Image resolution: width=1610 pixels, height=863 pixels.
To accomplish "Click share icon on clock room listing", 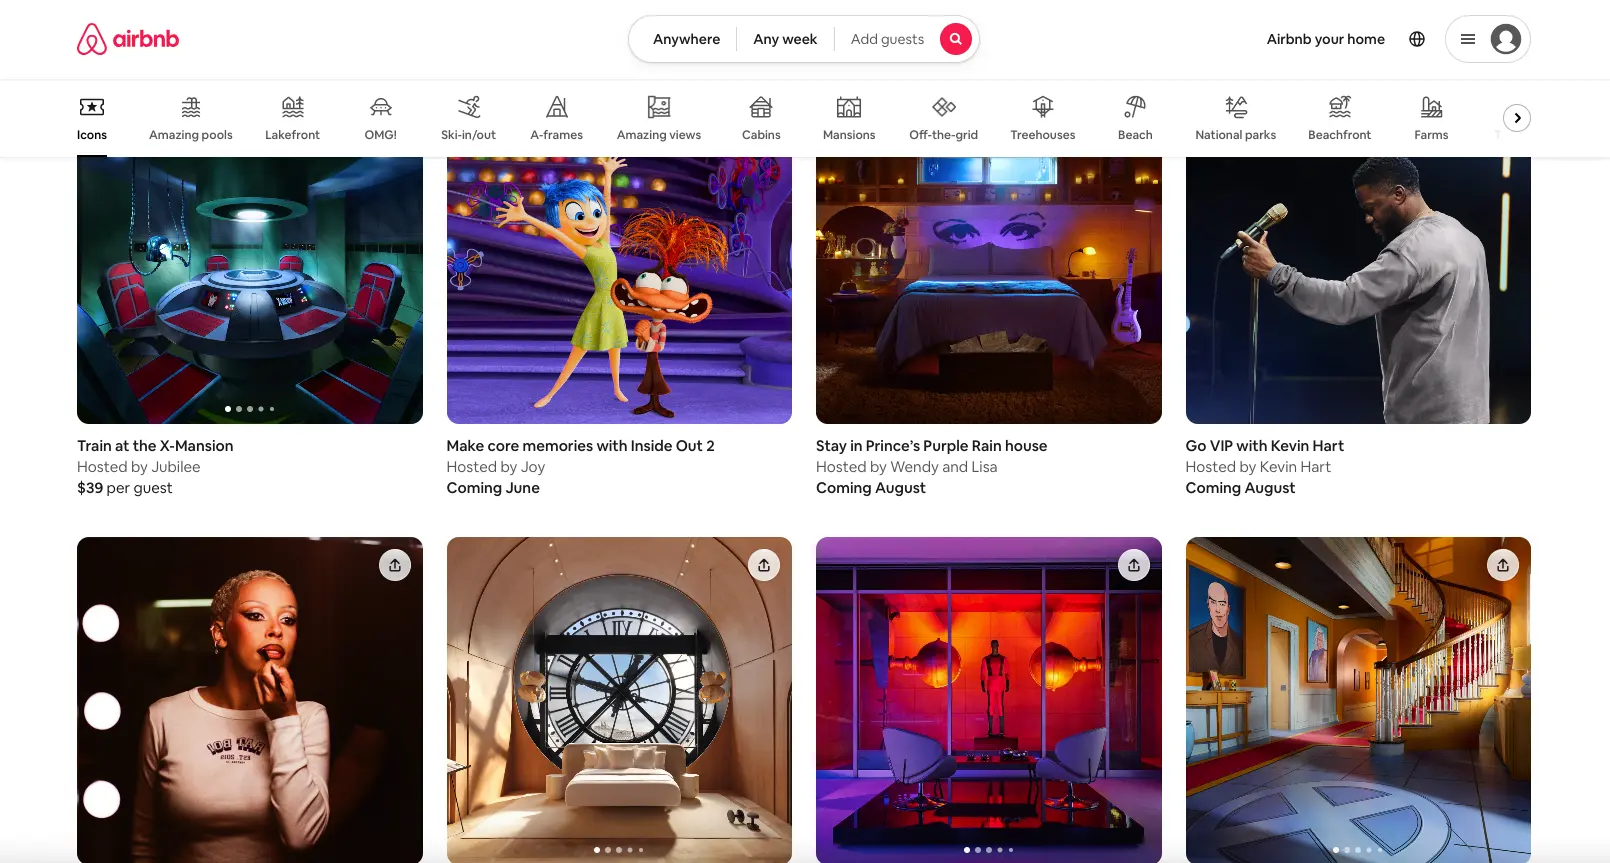I will coord(764,566).
